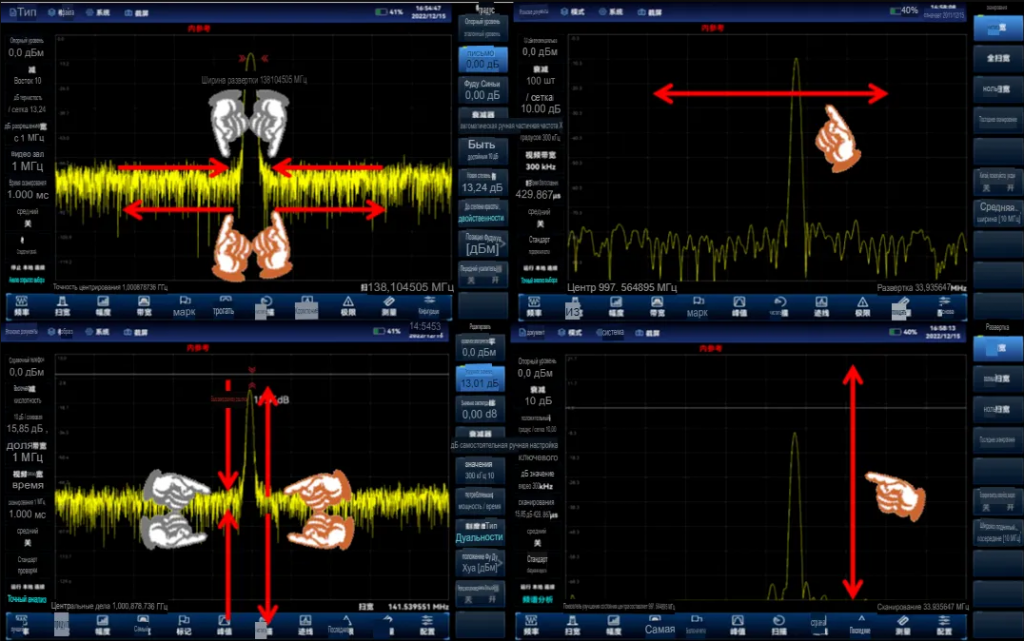This screenshot has height=641, width=1024.
Task: Select the full span softkey in top-right panel
Action: point(998,59)
